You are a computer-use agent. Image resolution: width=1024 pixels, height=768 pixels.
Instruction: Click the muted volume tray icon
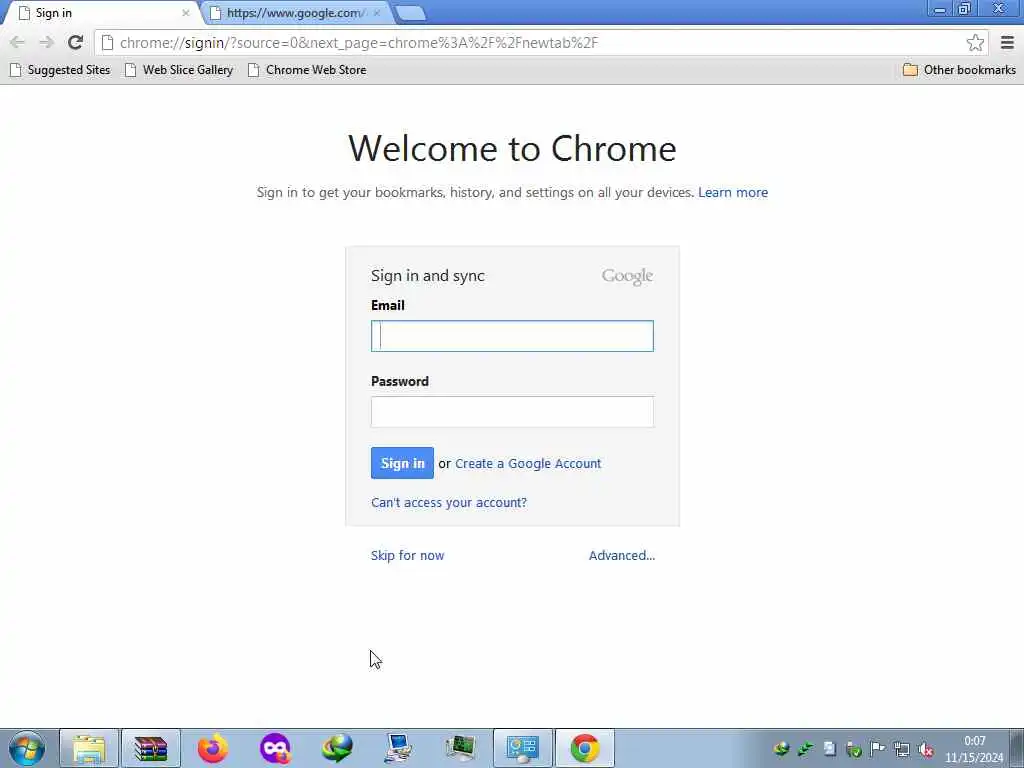[x=925, y=749]
